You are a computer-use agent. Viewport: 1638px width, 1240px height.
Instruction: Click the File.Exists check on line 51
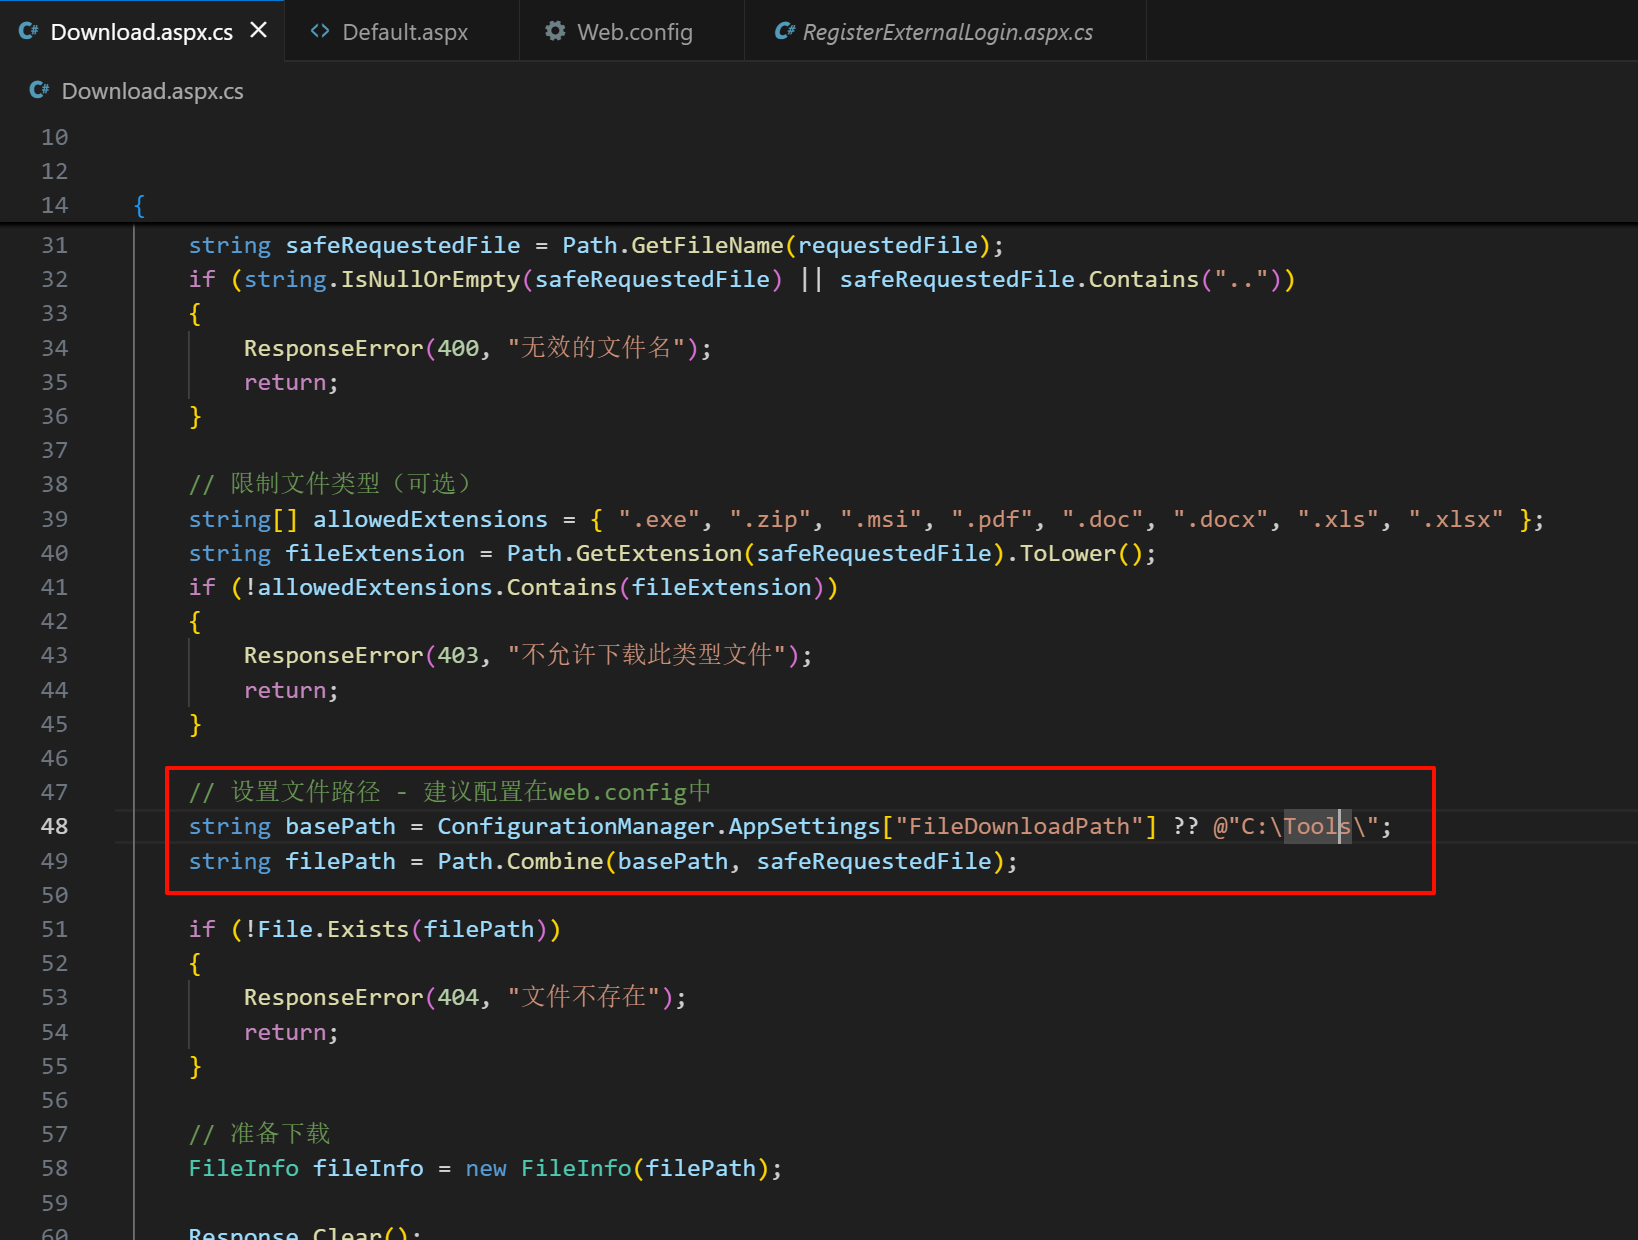(x=327, y=929)
